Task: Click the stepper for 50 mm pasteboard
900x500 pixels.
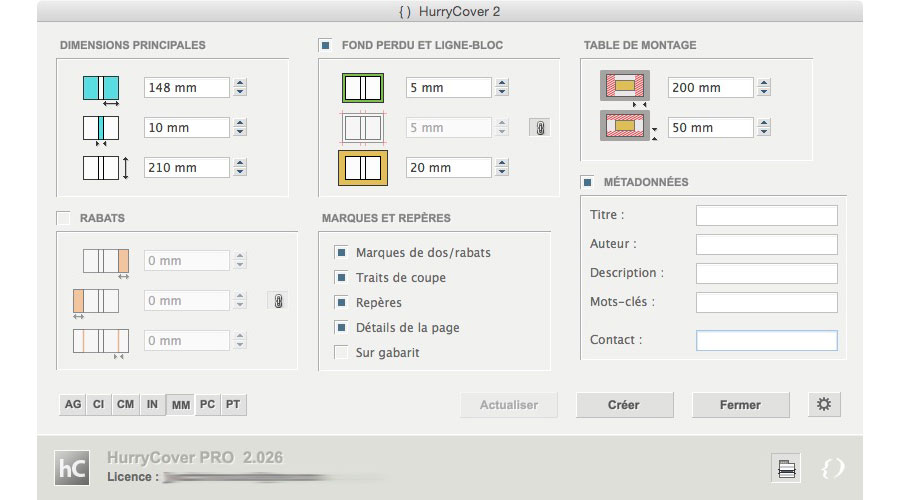Action: [764, 127]
